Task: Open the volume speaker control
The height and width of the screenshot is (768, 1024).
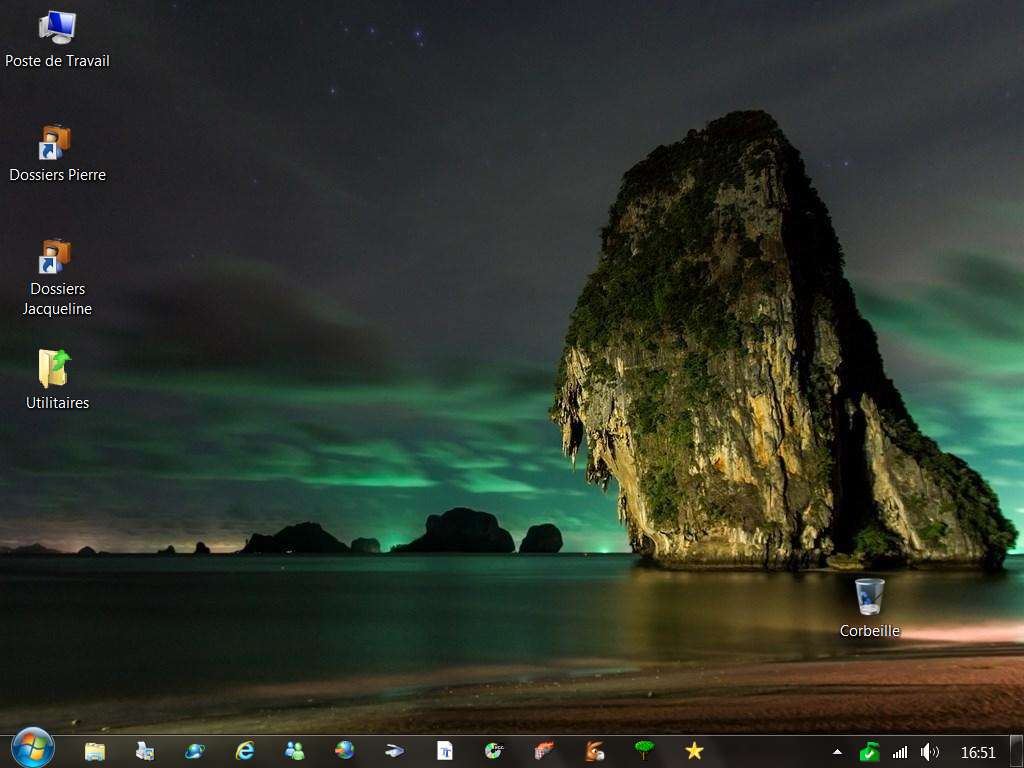Action: click(929, 751)
